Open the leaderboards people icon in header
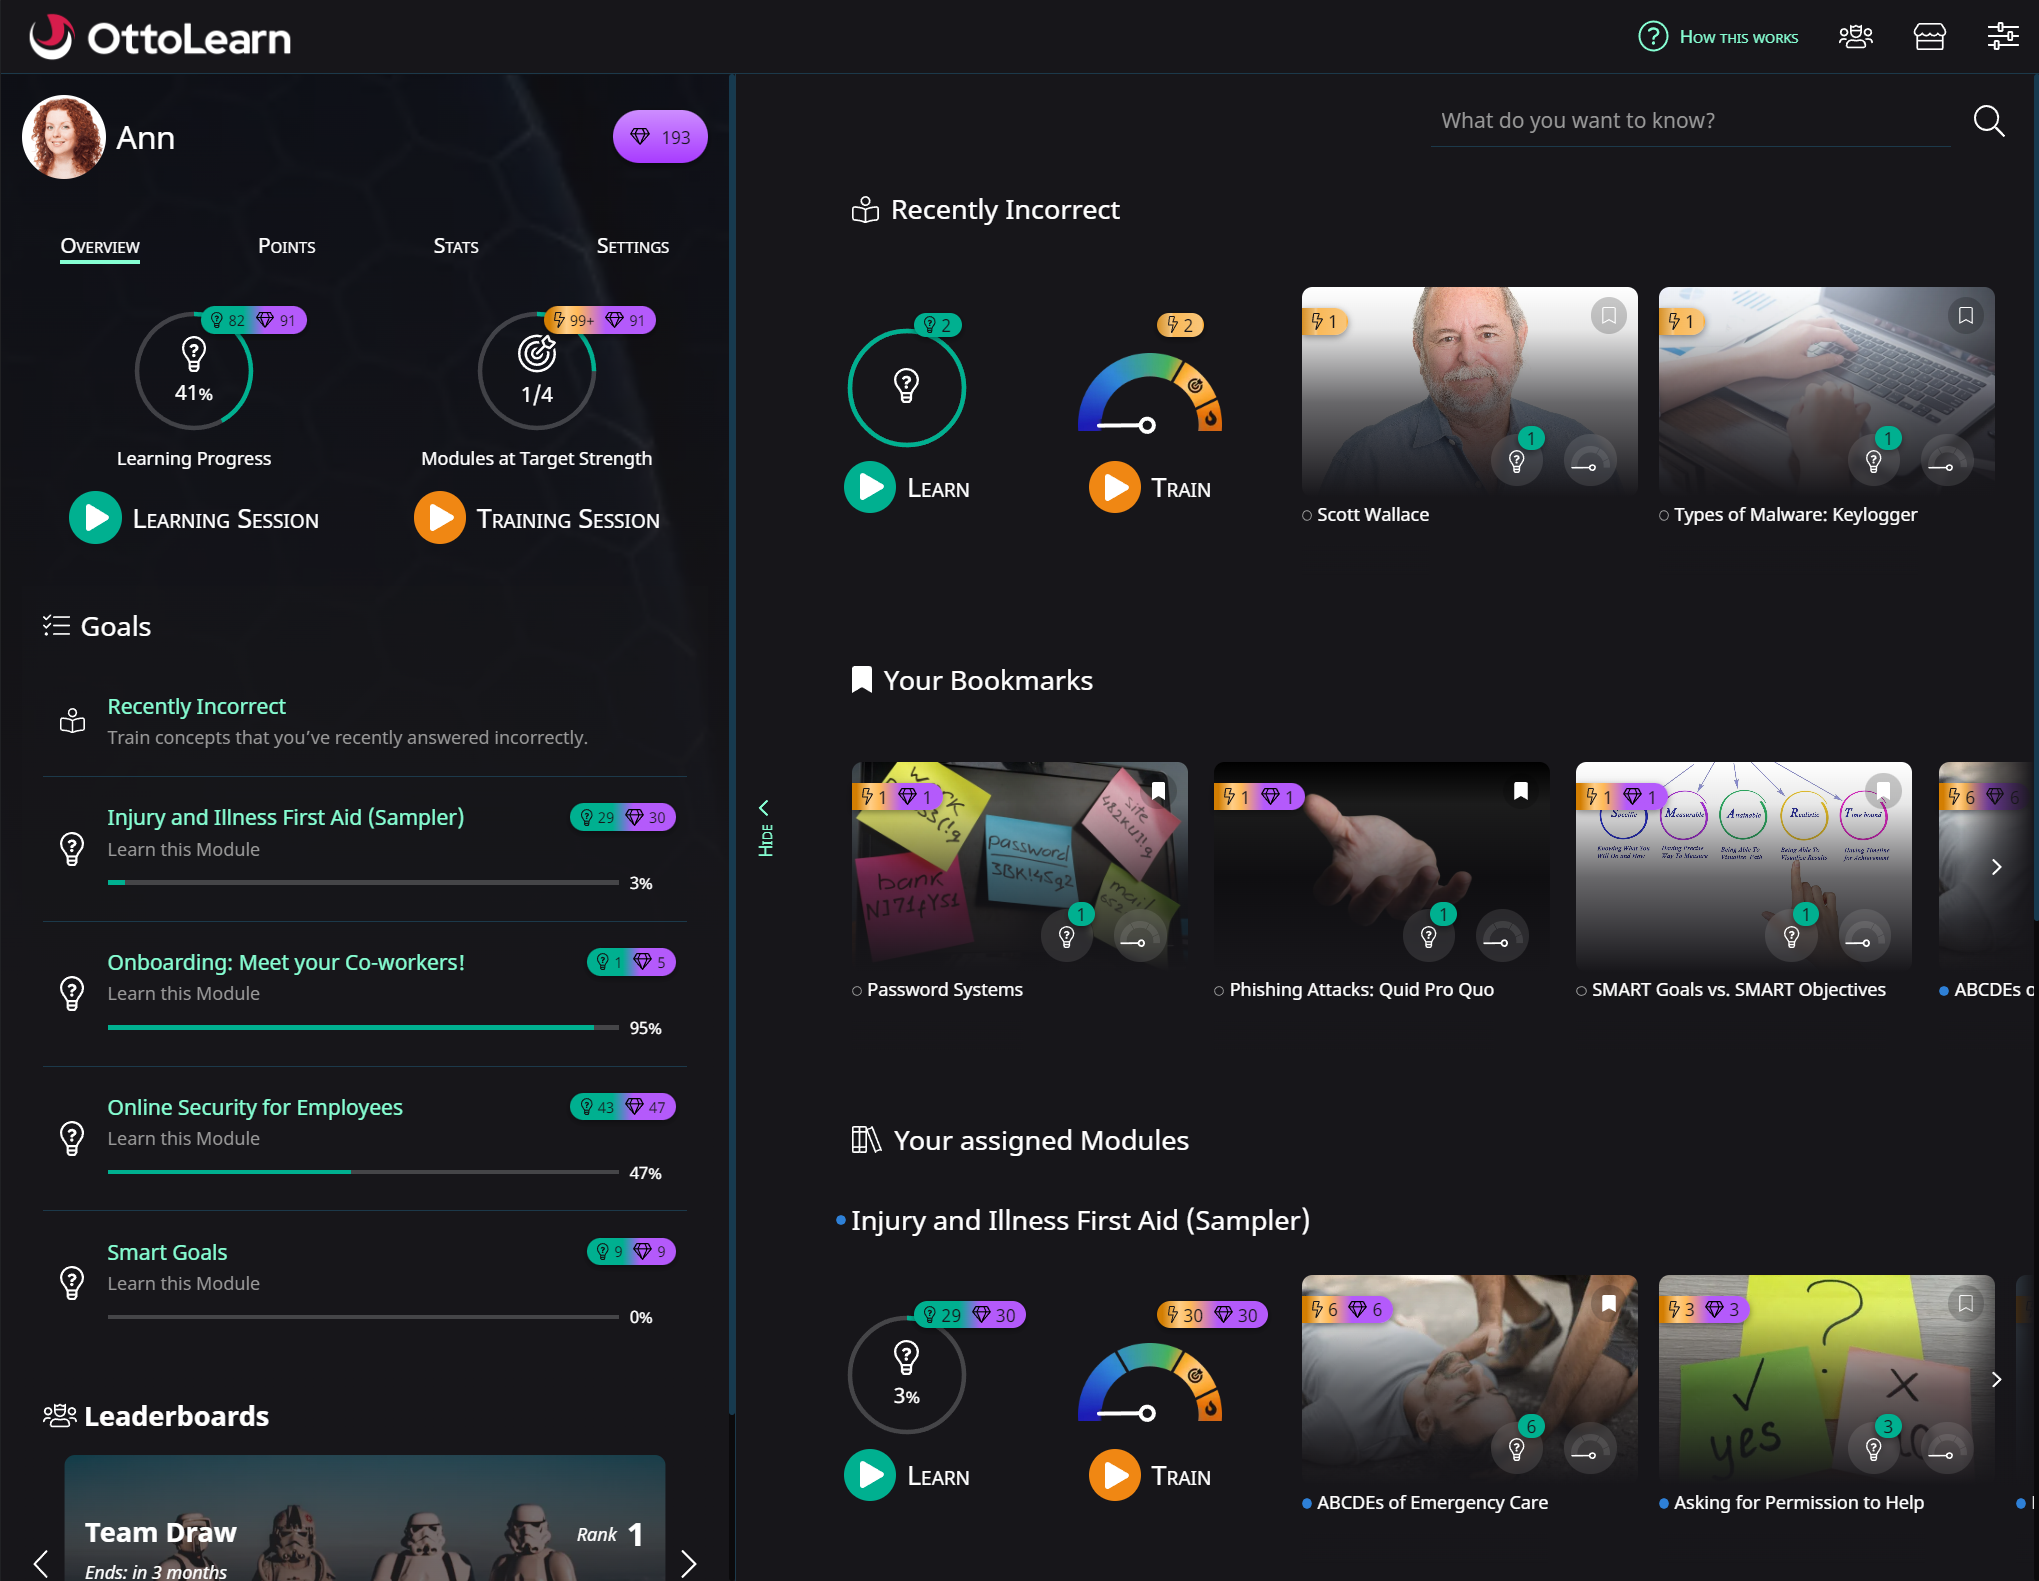Viewport: 2039px width, 1581px height. [1856, 37]
